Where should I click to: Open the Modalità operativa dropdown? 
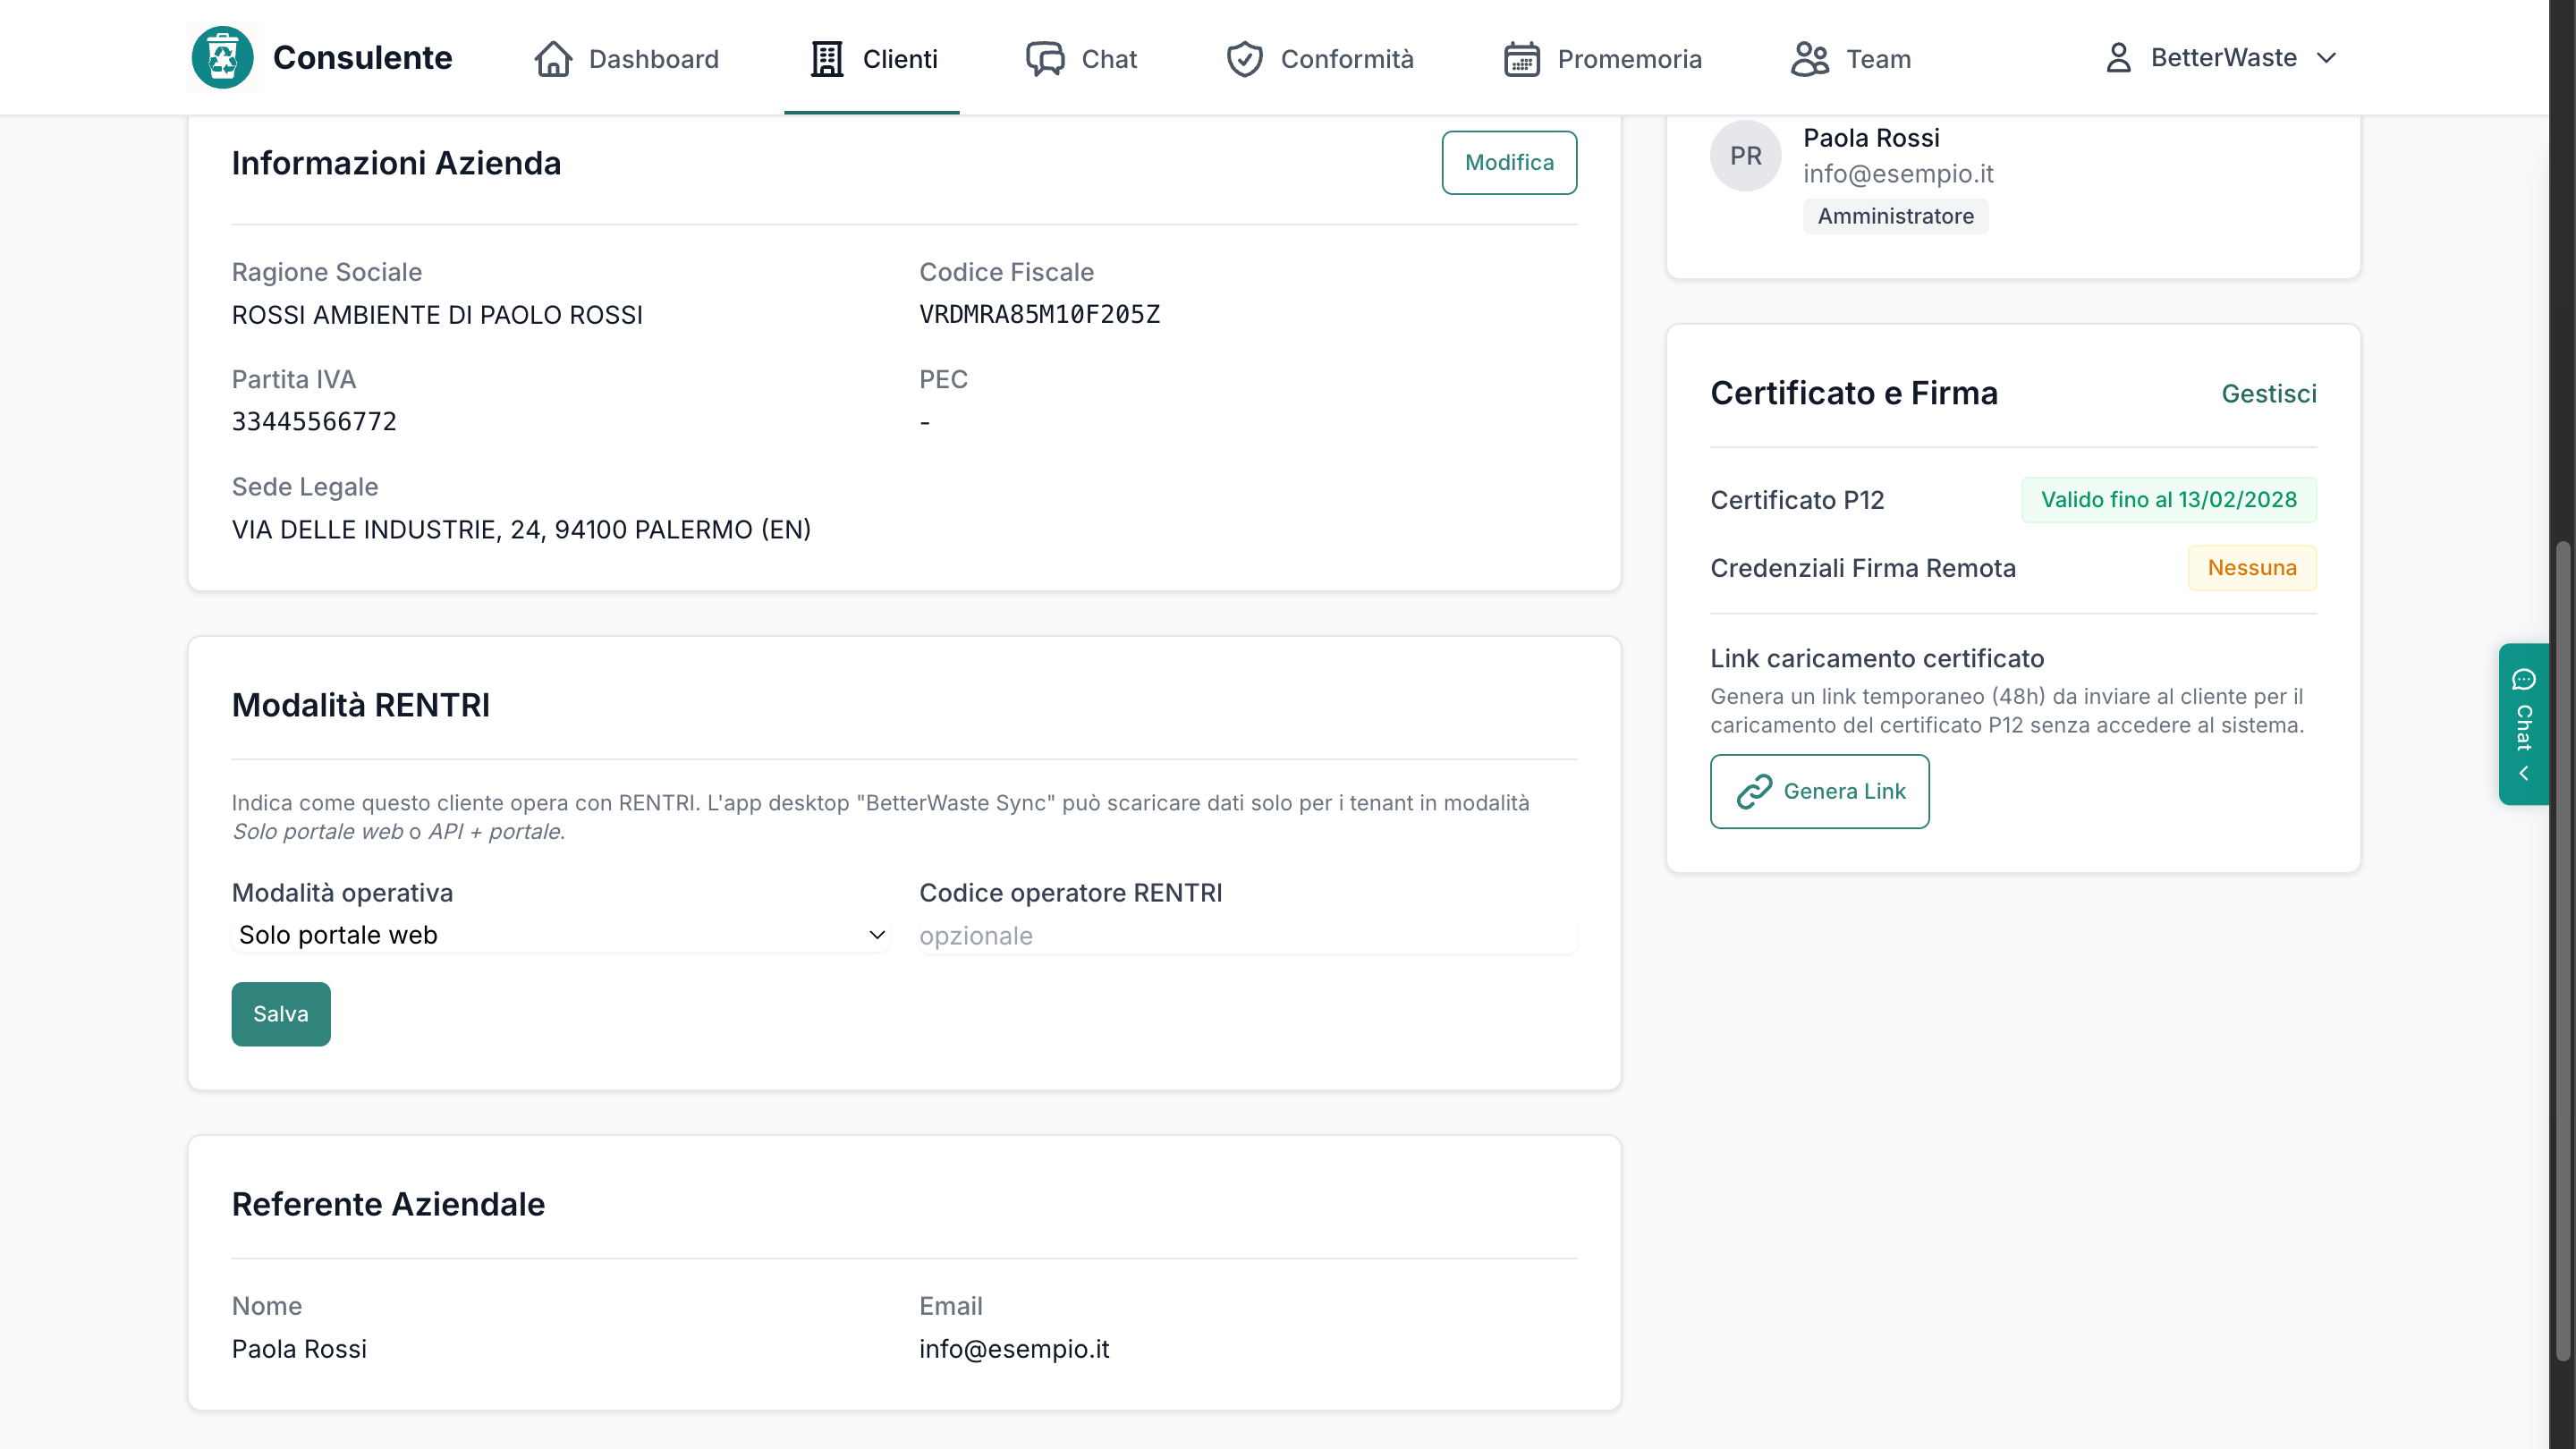pyautogui.click(x=561, y=935)
